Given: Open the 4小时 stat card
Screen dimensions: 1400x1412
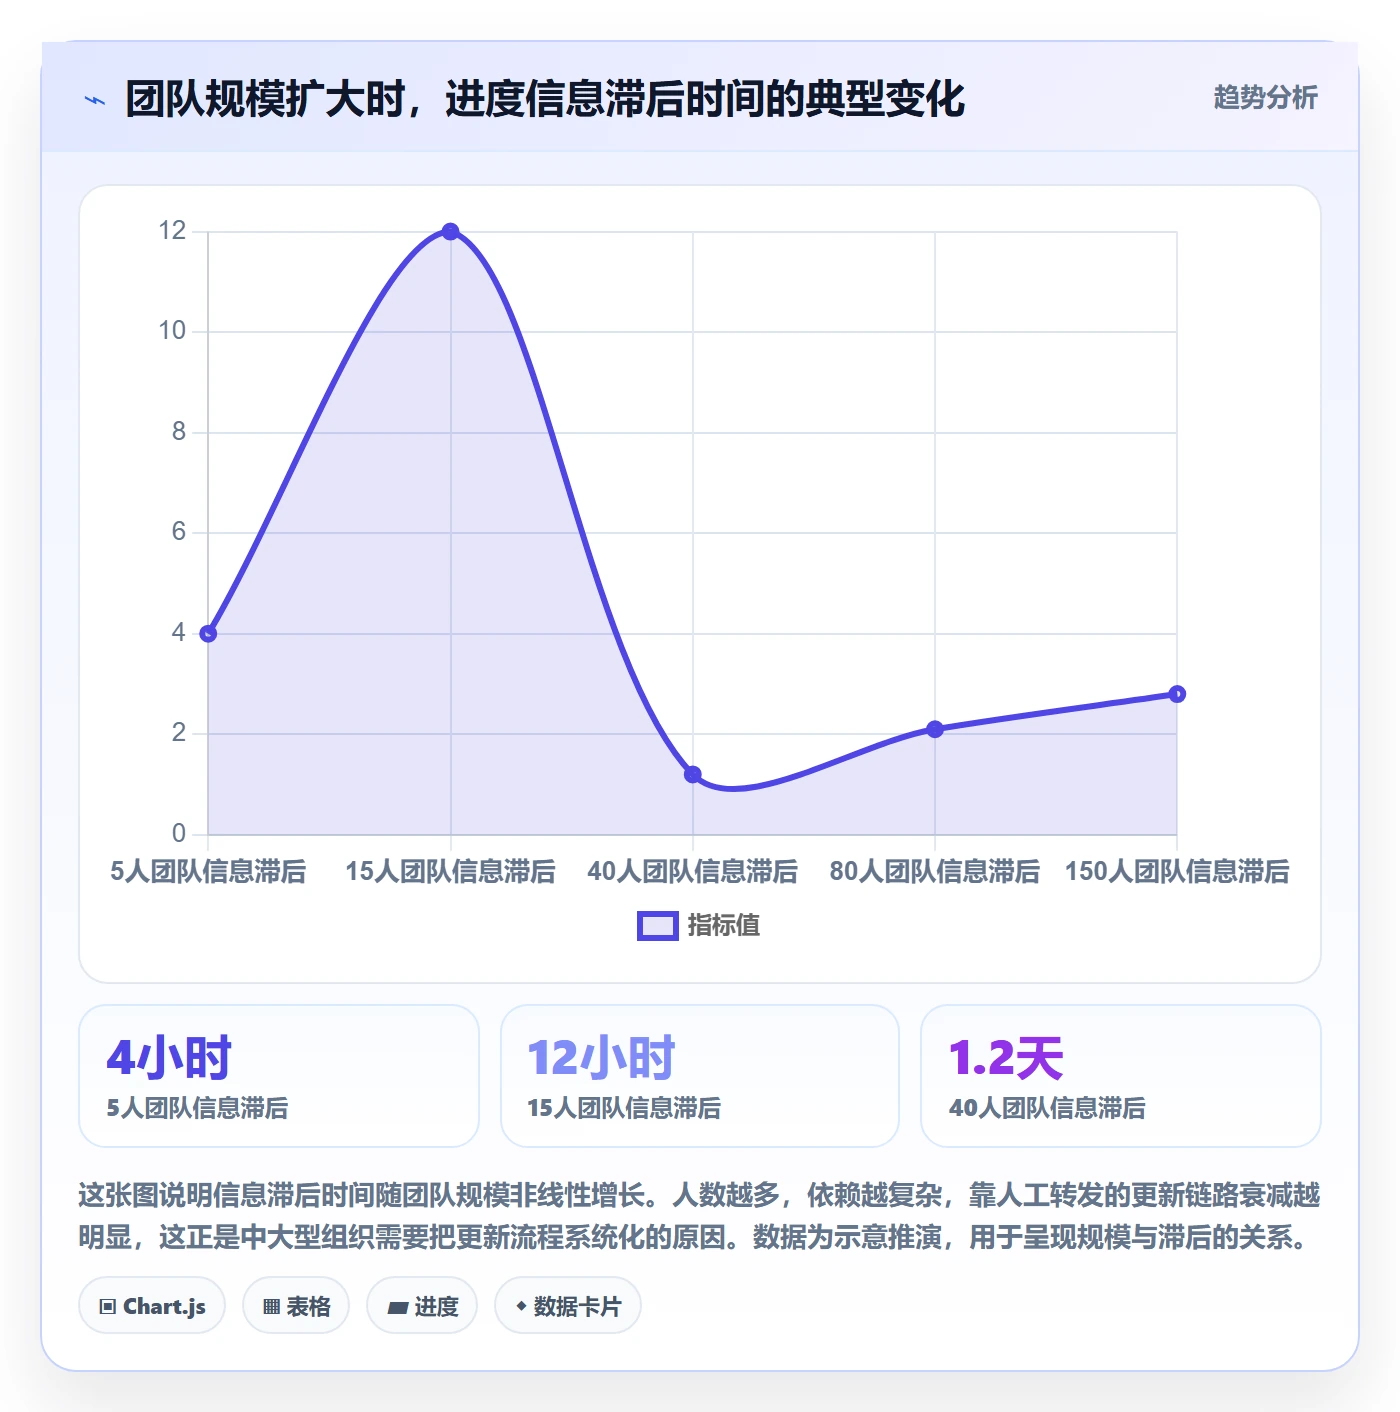Looking at the screenshot, I should 279,1076.
